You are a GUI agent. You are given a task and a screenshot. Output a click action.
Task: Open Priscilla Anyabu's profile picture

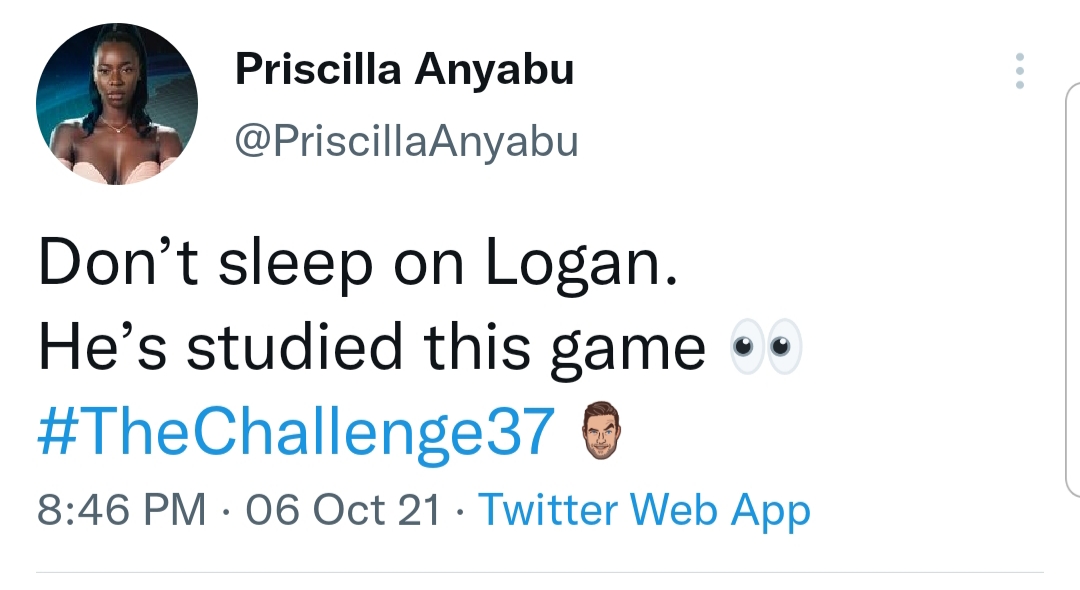(x=117, y=104)
